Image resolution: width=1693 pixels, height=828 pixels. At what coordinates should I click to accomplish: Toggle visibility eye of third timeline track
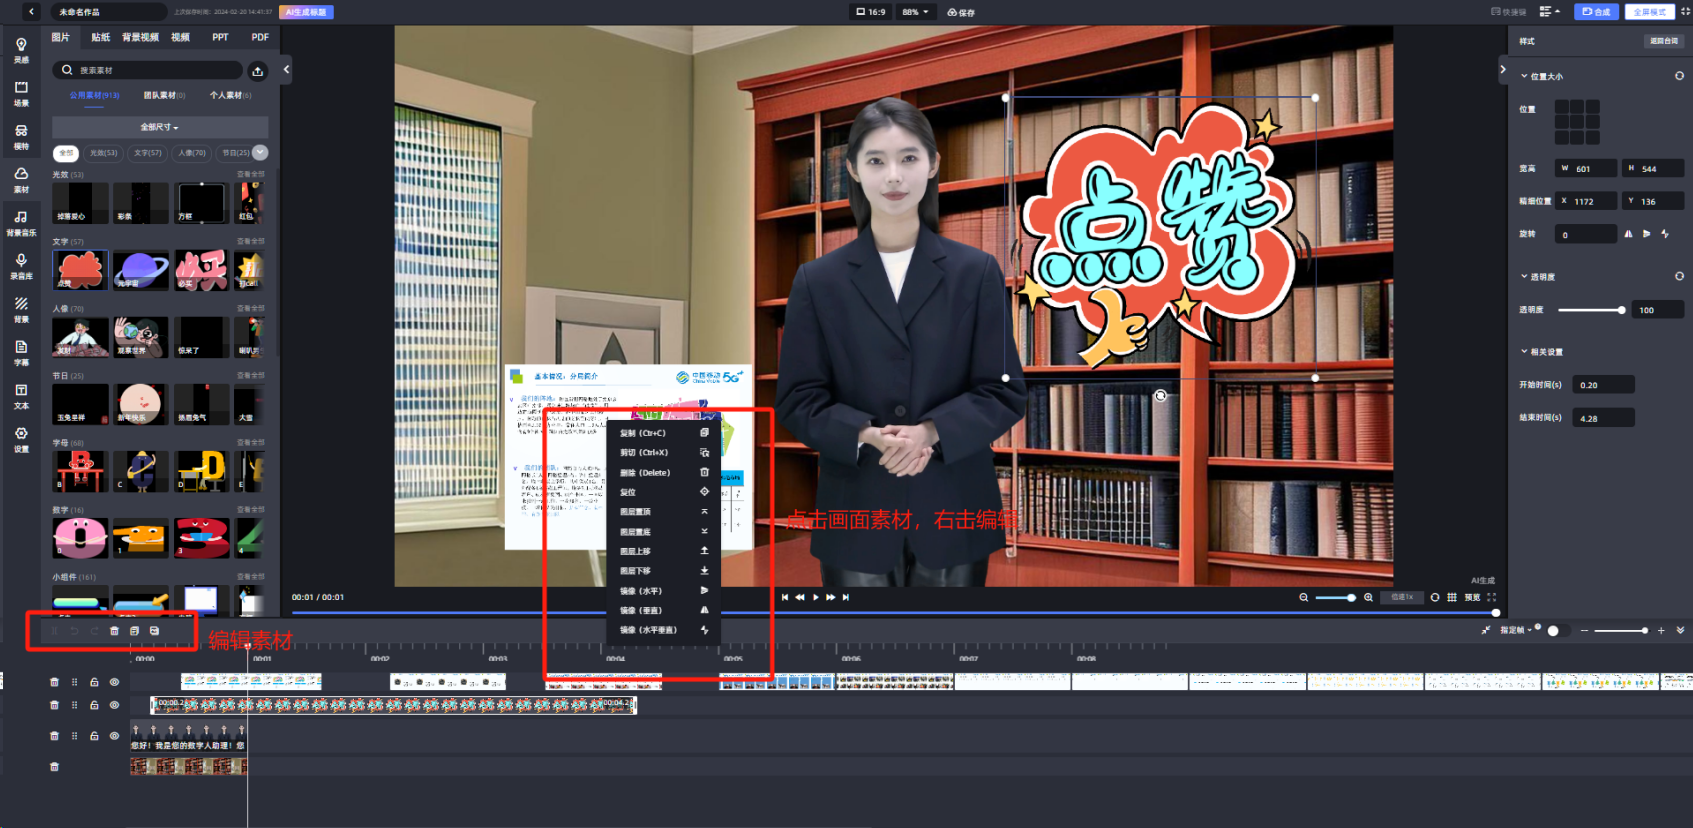coord(114,736)
